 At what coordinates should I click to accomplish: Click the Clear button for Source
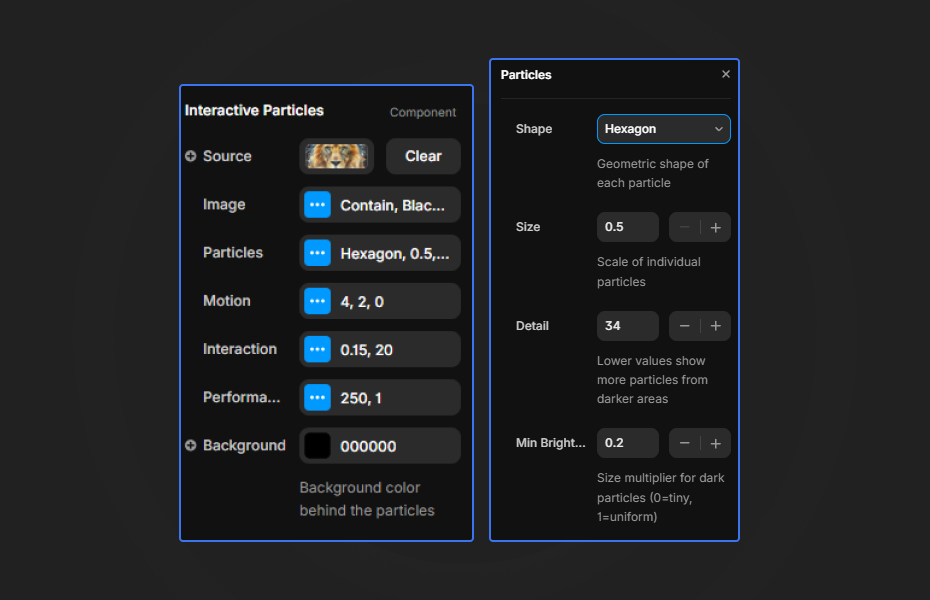tap(423, 156)
